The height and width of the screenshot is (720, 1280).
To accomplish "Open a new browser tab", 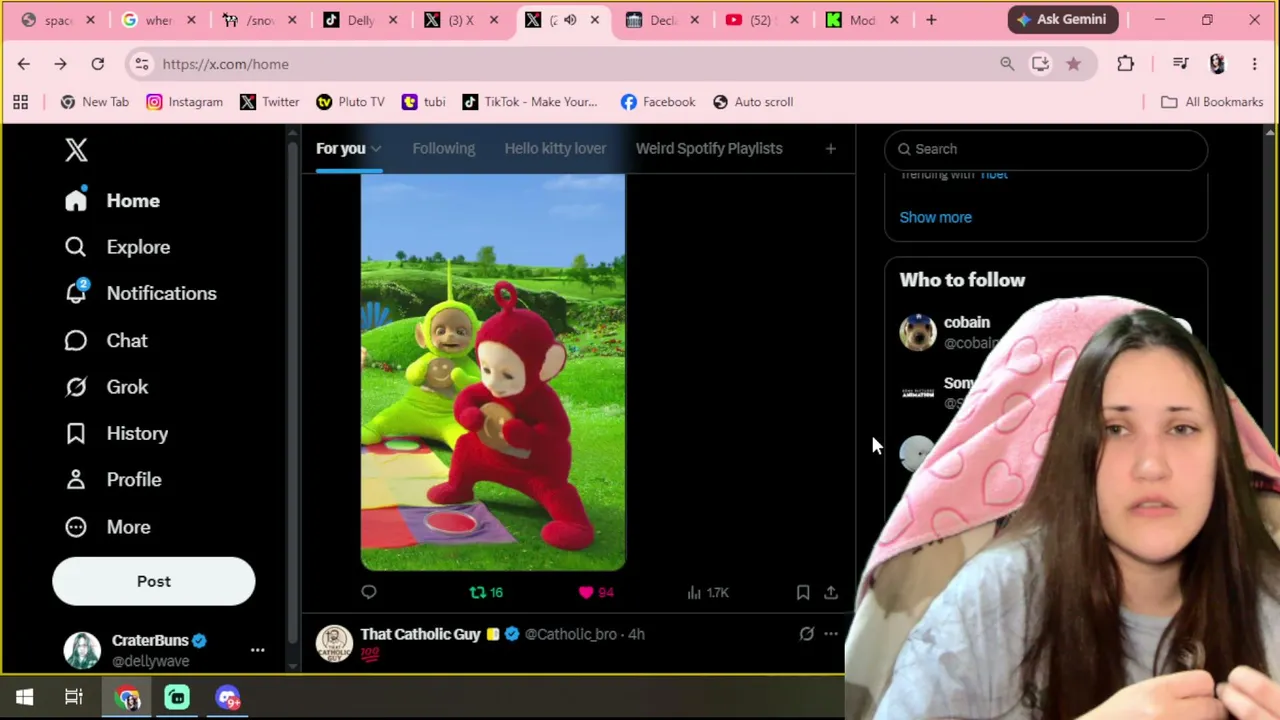I will 931,20.
